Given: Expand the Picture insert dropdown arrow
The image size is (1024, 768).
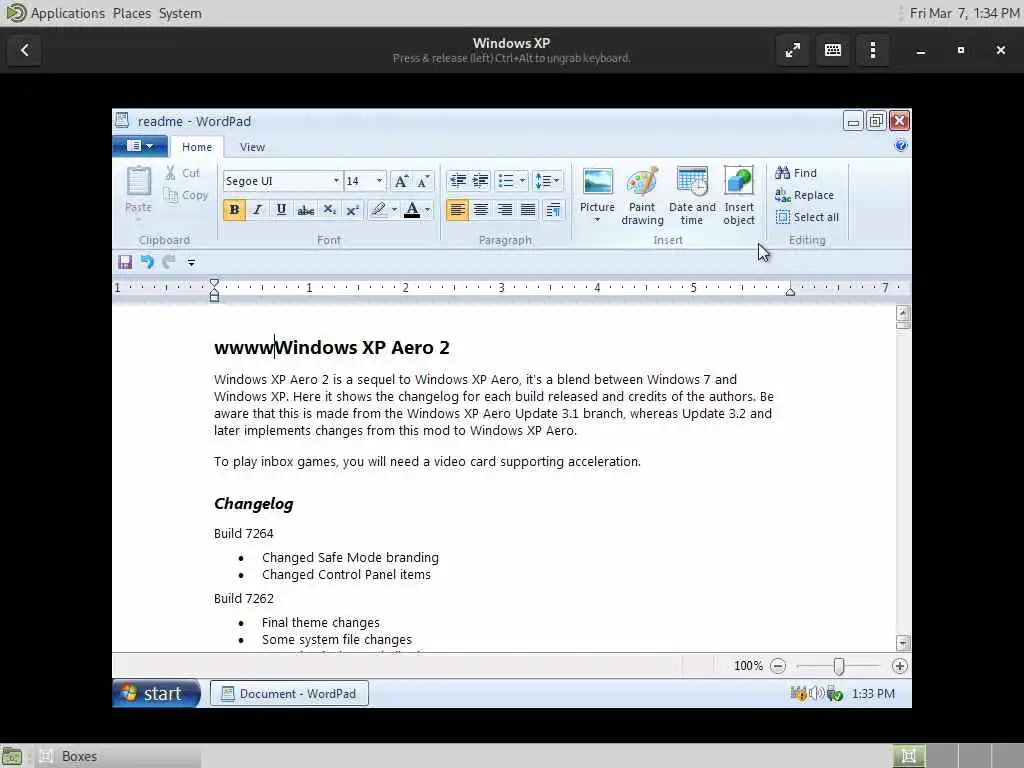Looking at the screenshot, I should tap(597, 220).
